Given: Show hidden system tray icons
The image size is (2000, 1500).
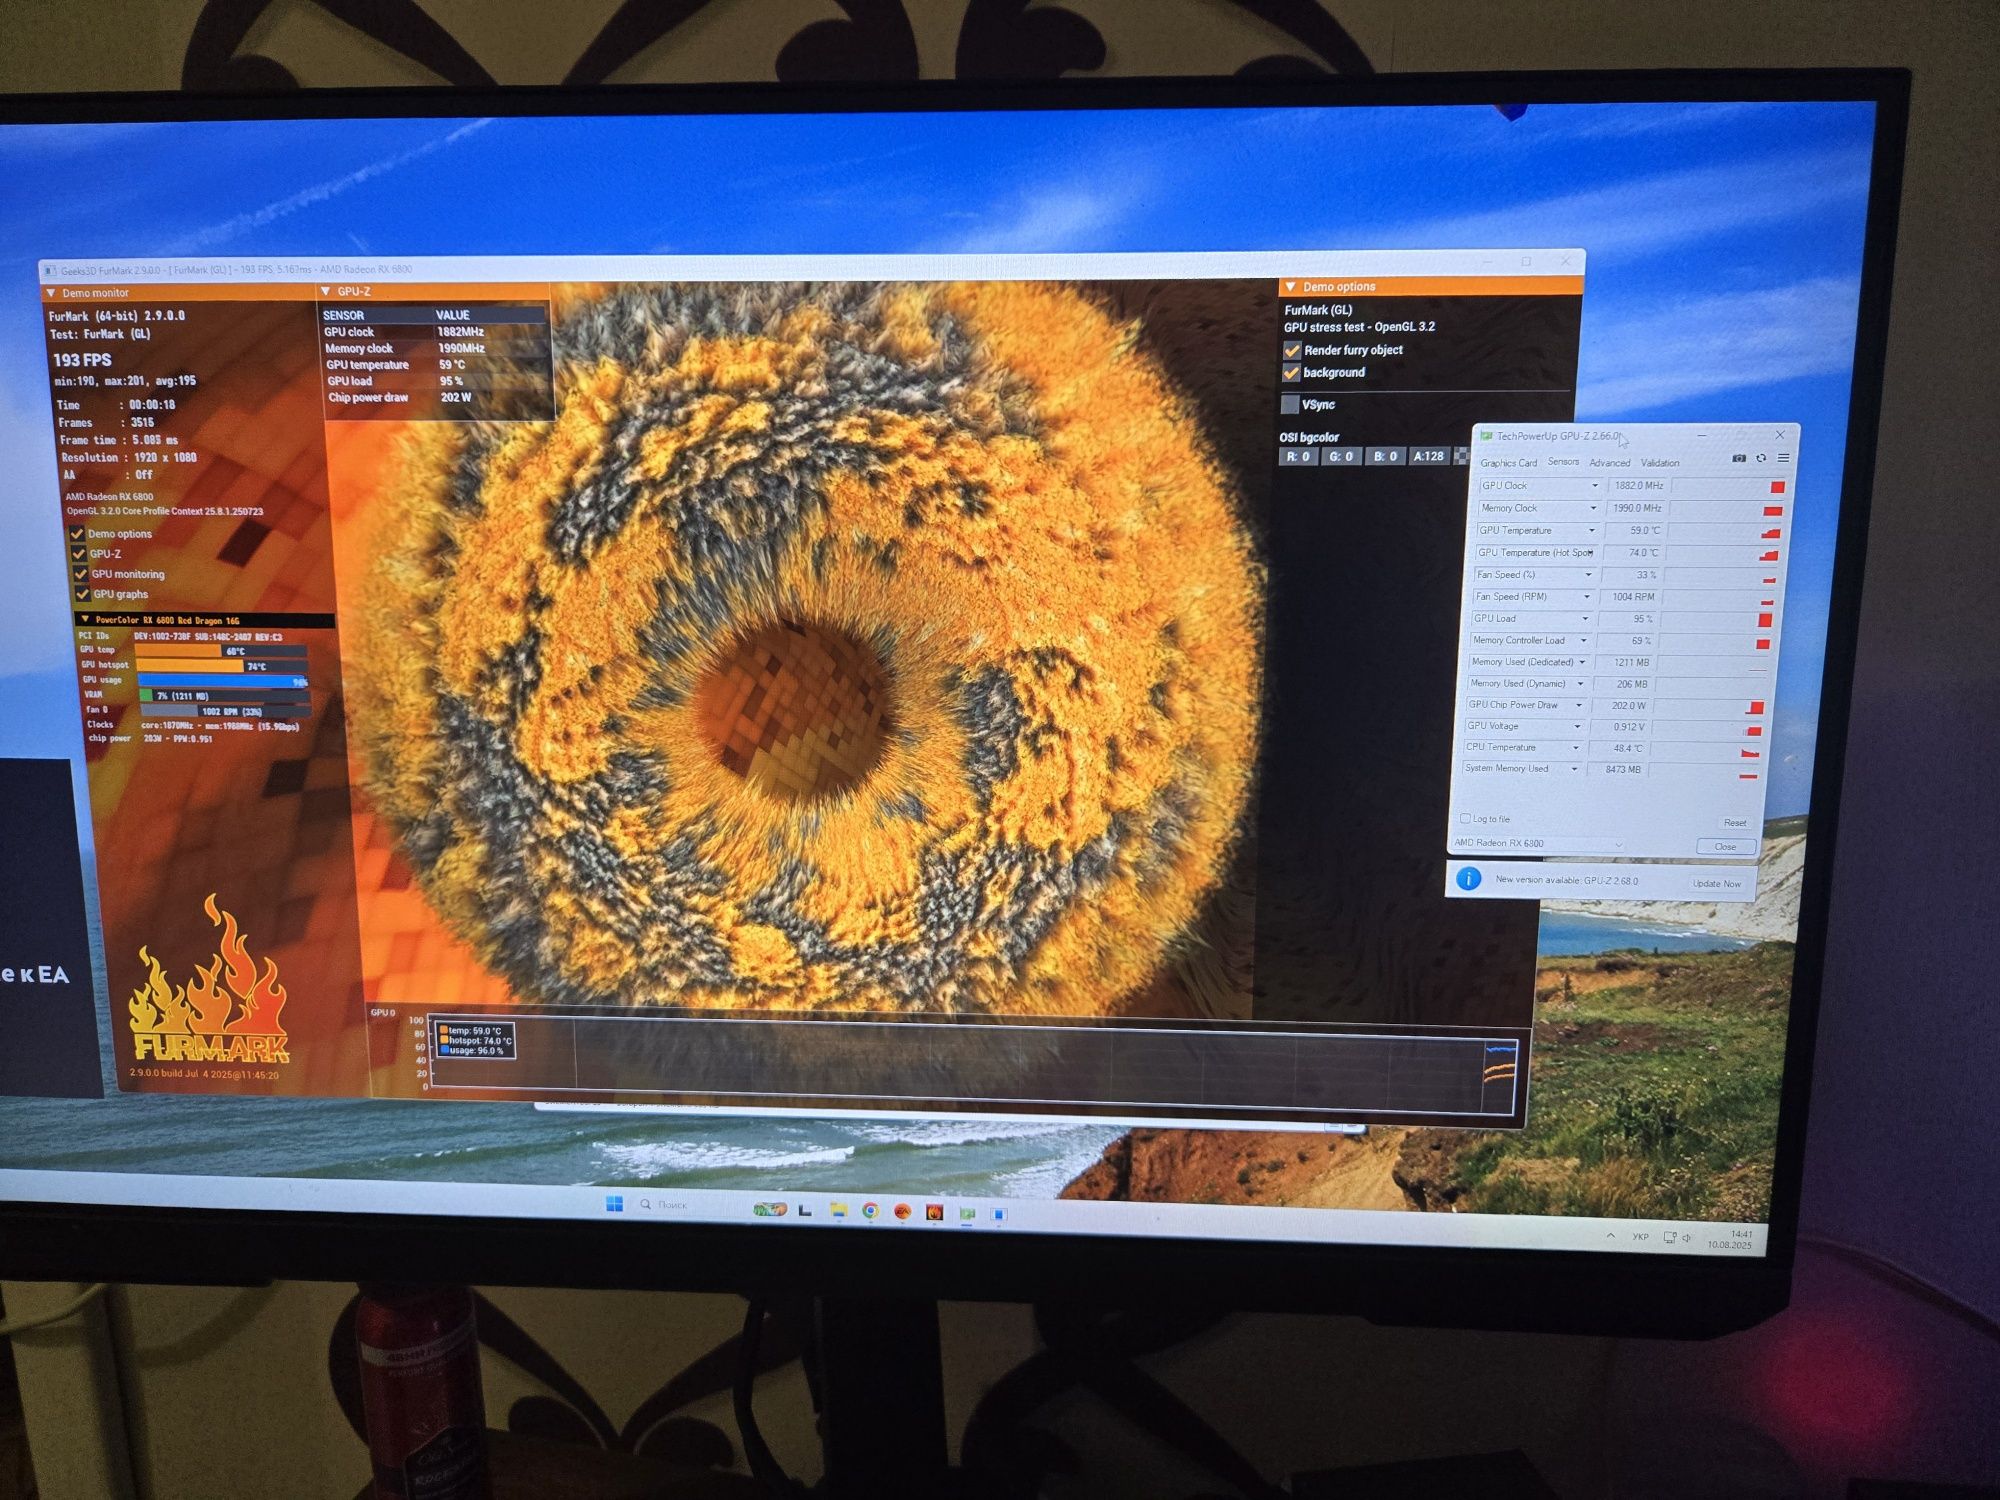Looking at the screenshot, I should (1610, 1236).
